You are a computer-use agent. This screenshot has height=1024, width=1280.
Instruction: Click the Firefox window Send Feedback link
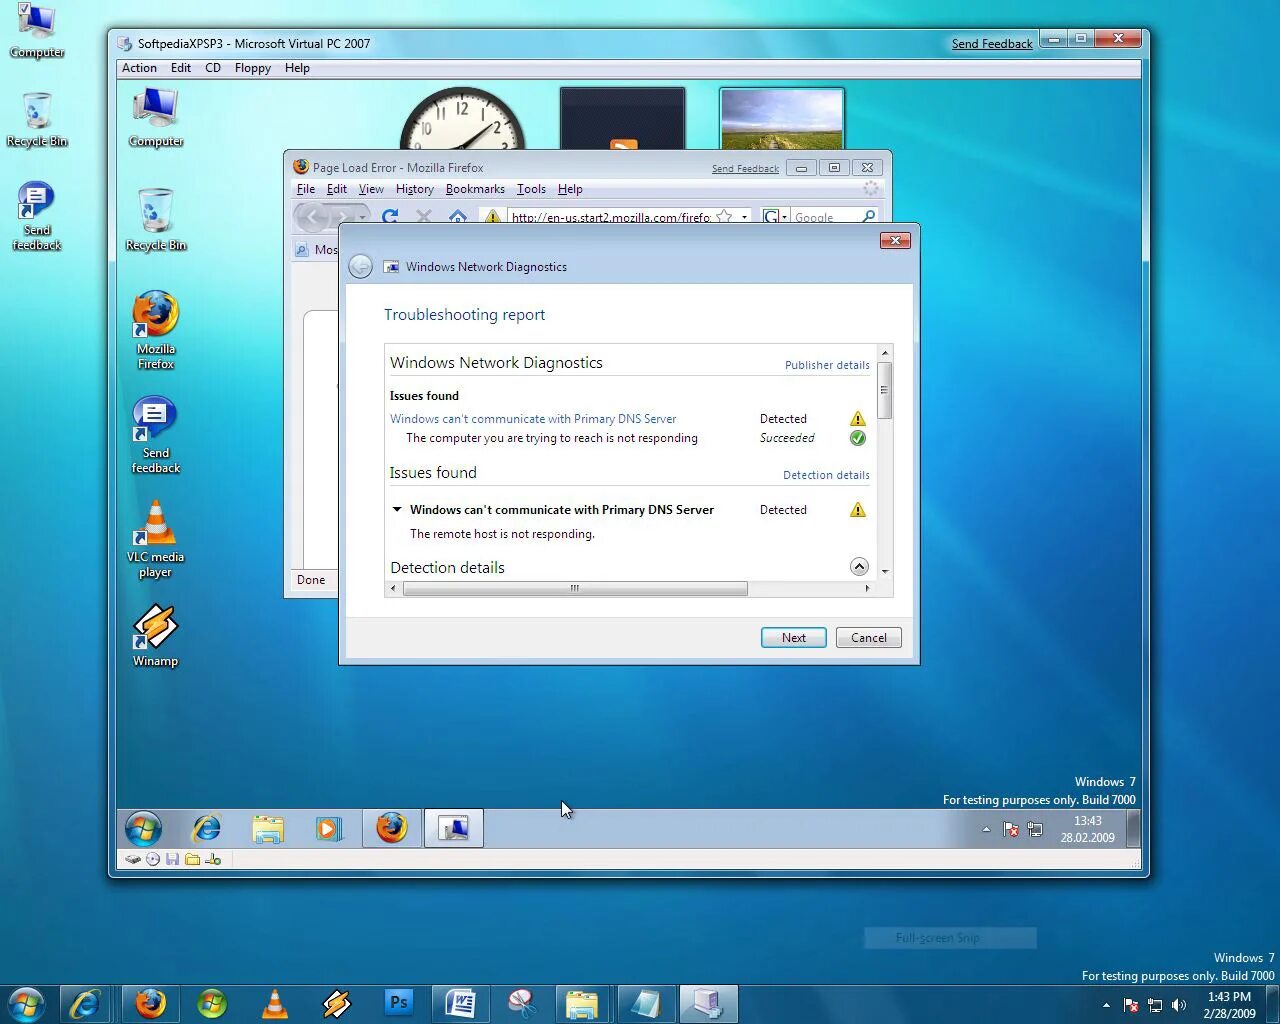click(745, 169)
